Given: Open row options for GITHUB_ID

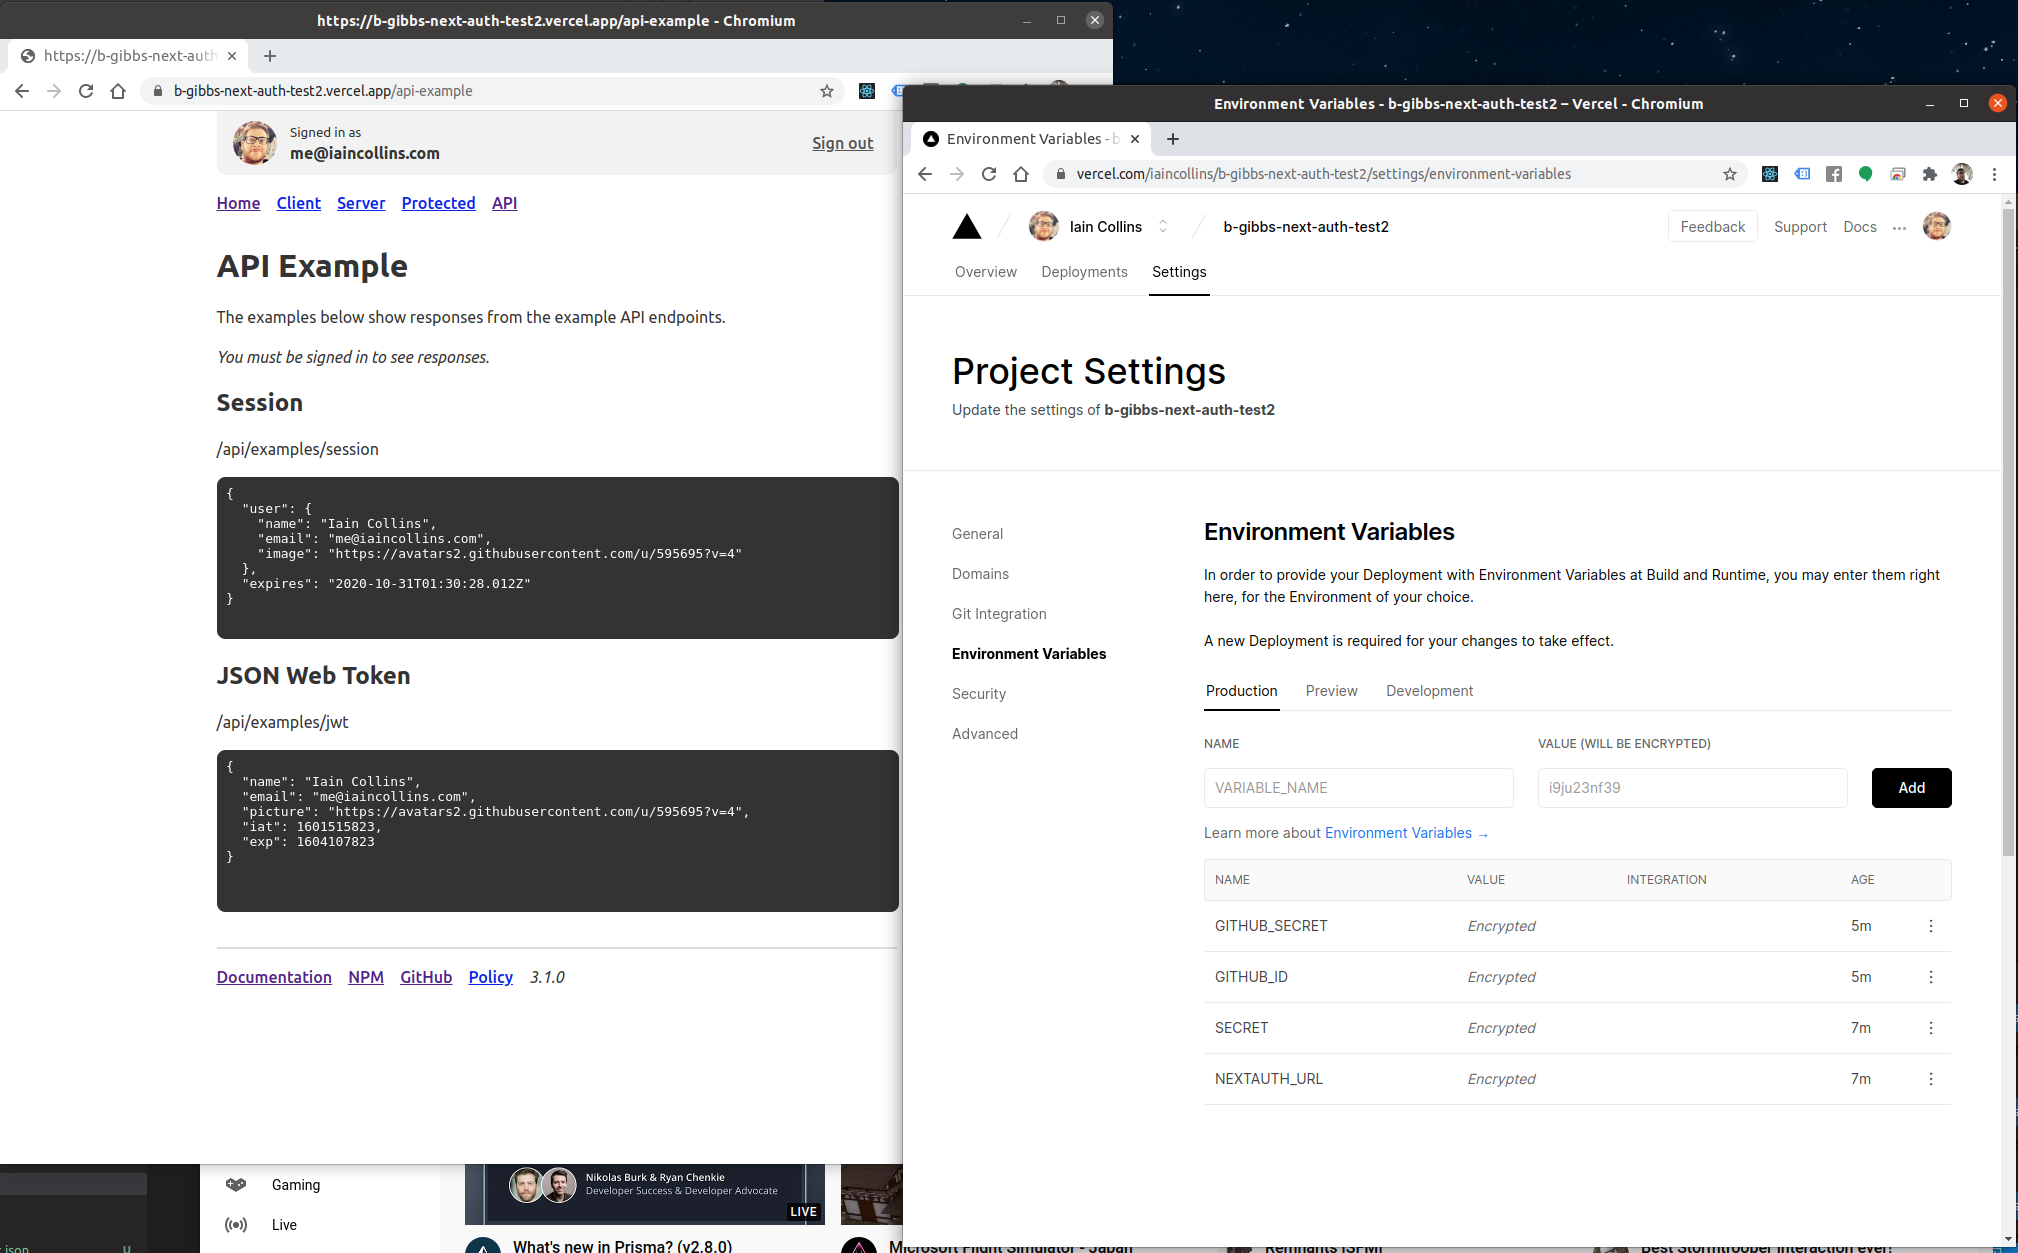Looking at the screenshot, I should pyautogui.click(x=1930, y=977).
